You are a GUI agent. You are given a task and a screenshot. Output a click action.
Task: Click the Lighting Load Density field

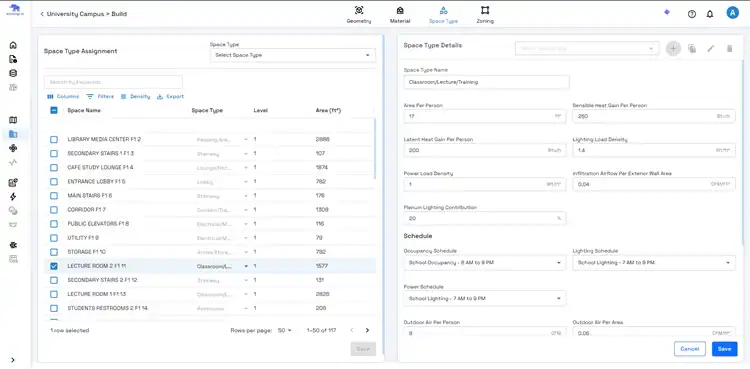[654, 150]
